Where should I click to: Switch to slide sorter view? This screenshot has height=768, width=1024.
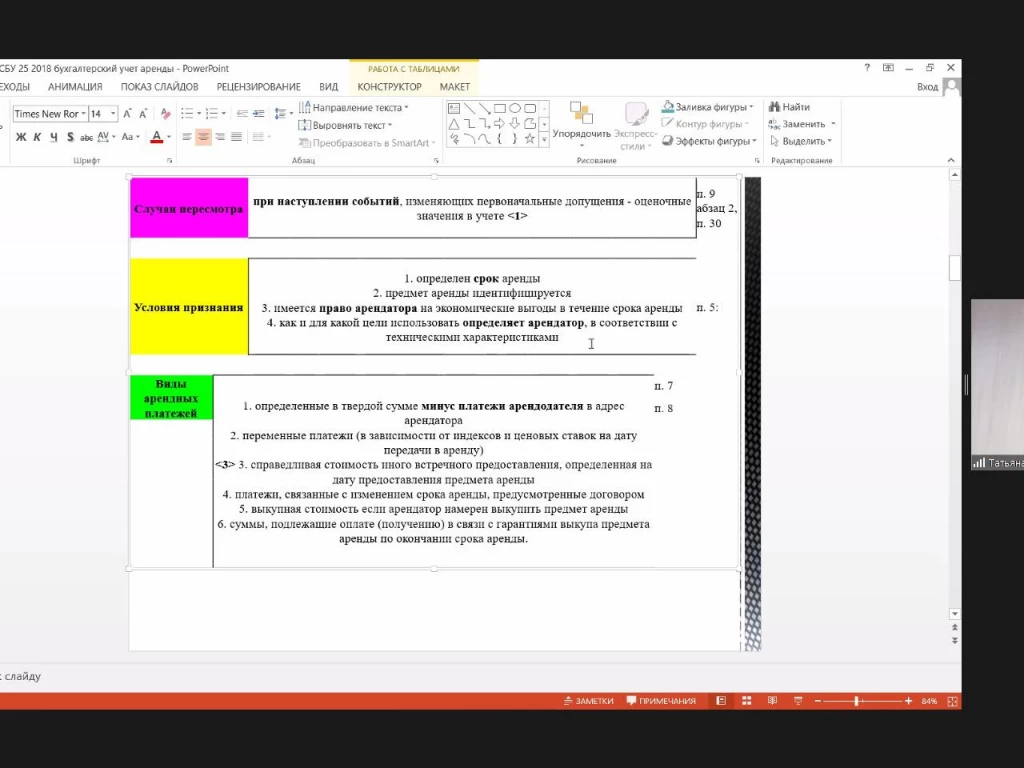746,701
